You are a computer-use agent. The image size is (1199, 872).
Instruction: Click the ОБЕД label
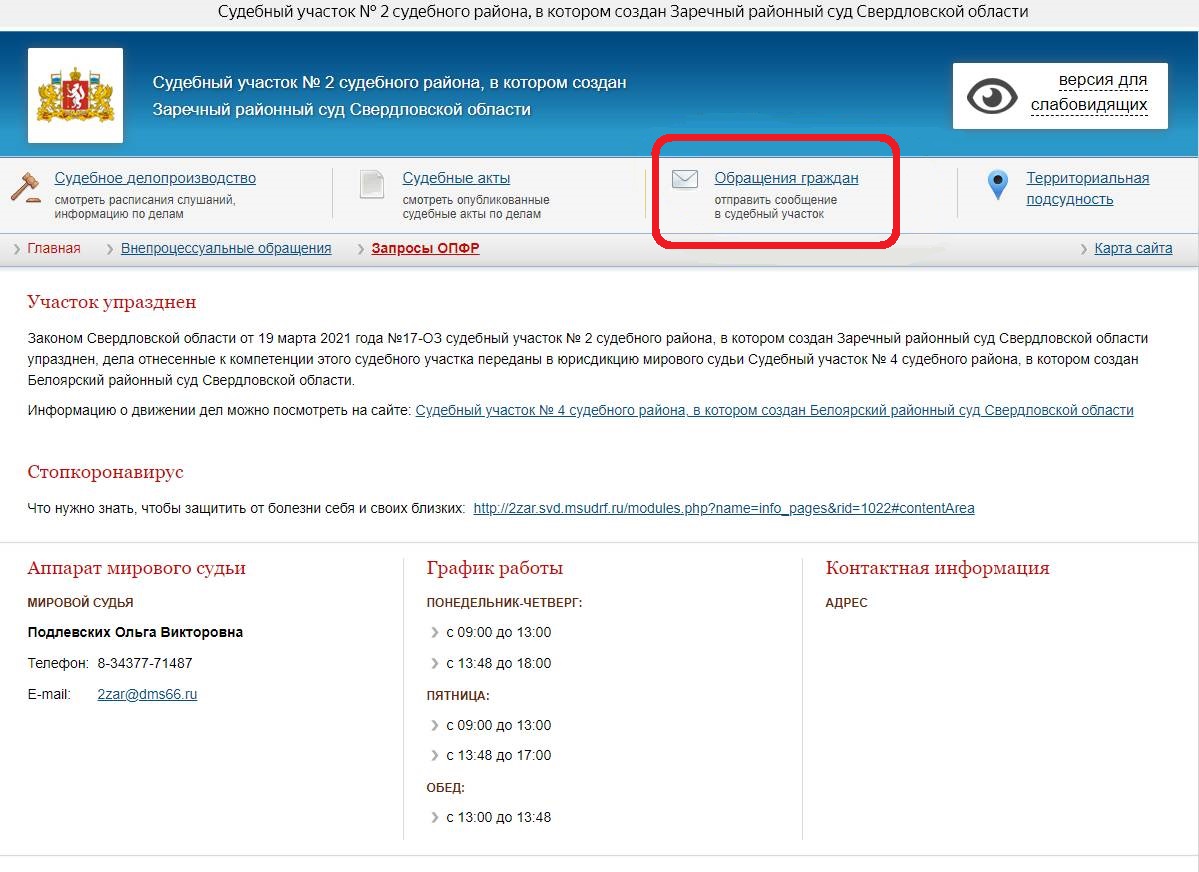pos(446,787)
